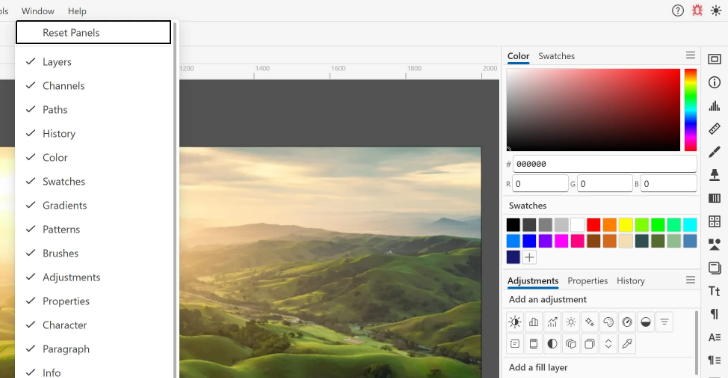Pick the white swatch

577,225
